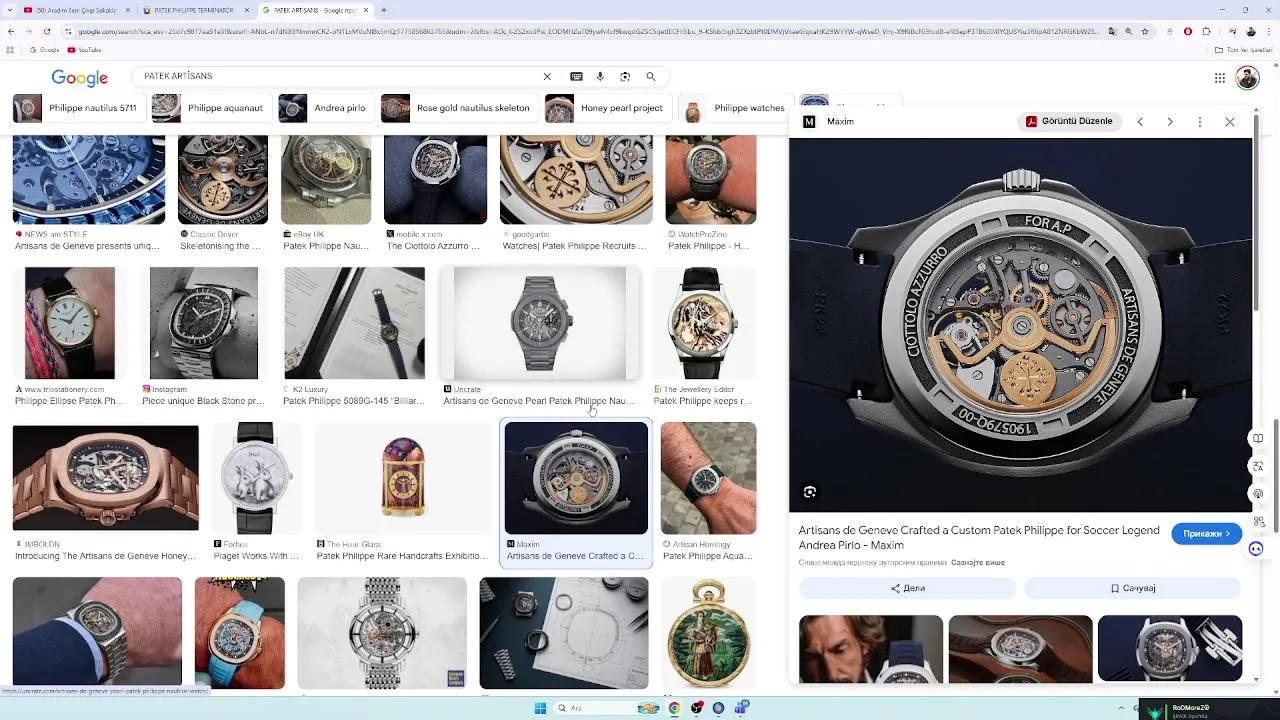Open the mobile.x.com Ciottolo Azzurro thumbnail

coord(435,180)
